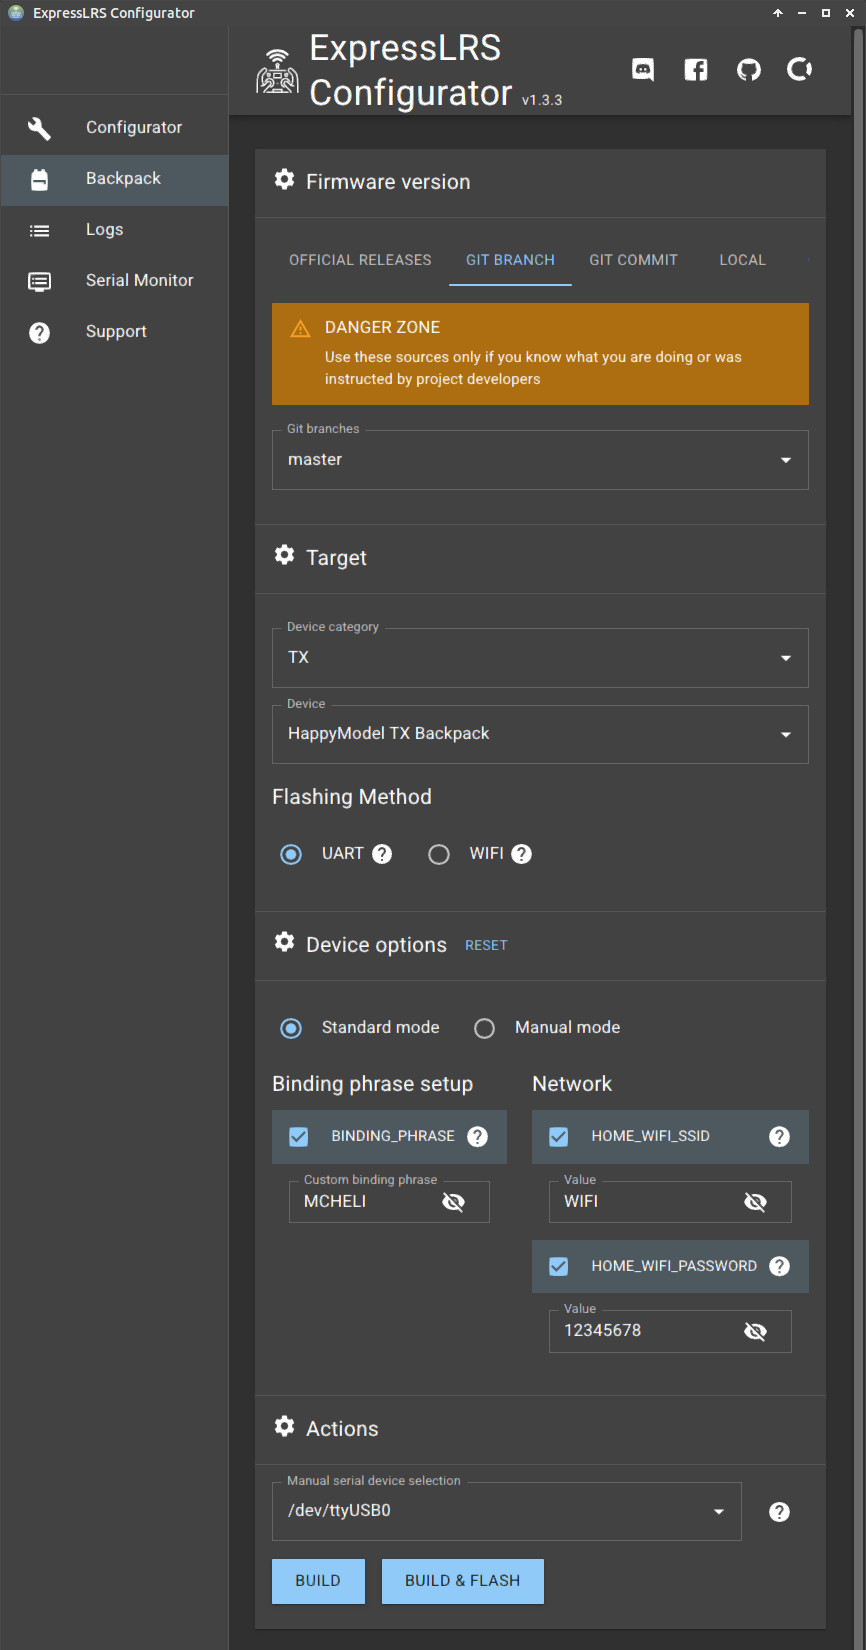Screen dimensions: 866x1650
Task: Click the UART flashing method help icon
Action: tap(382, 854)
